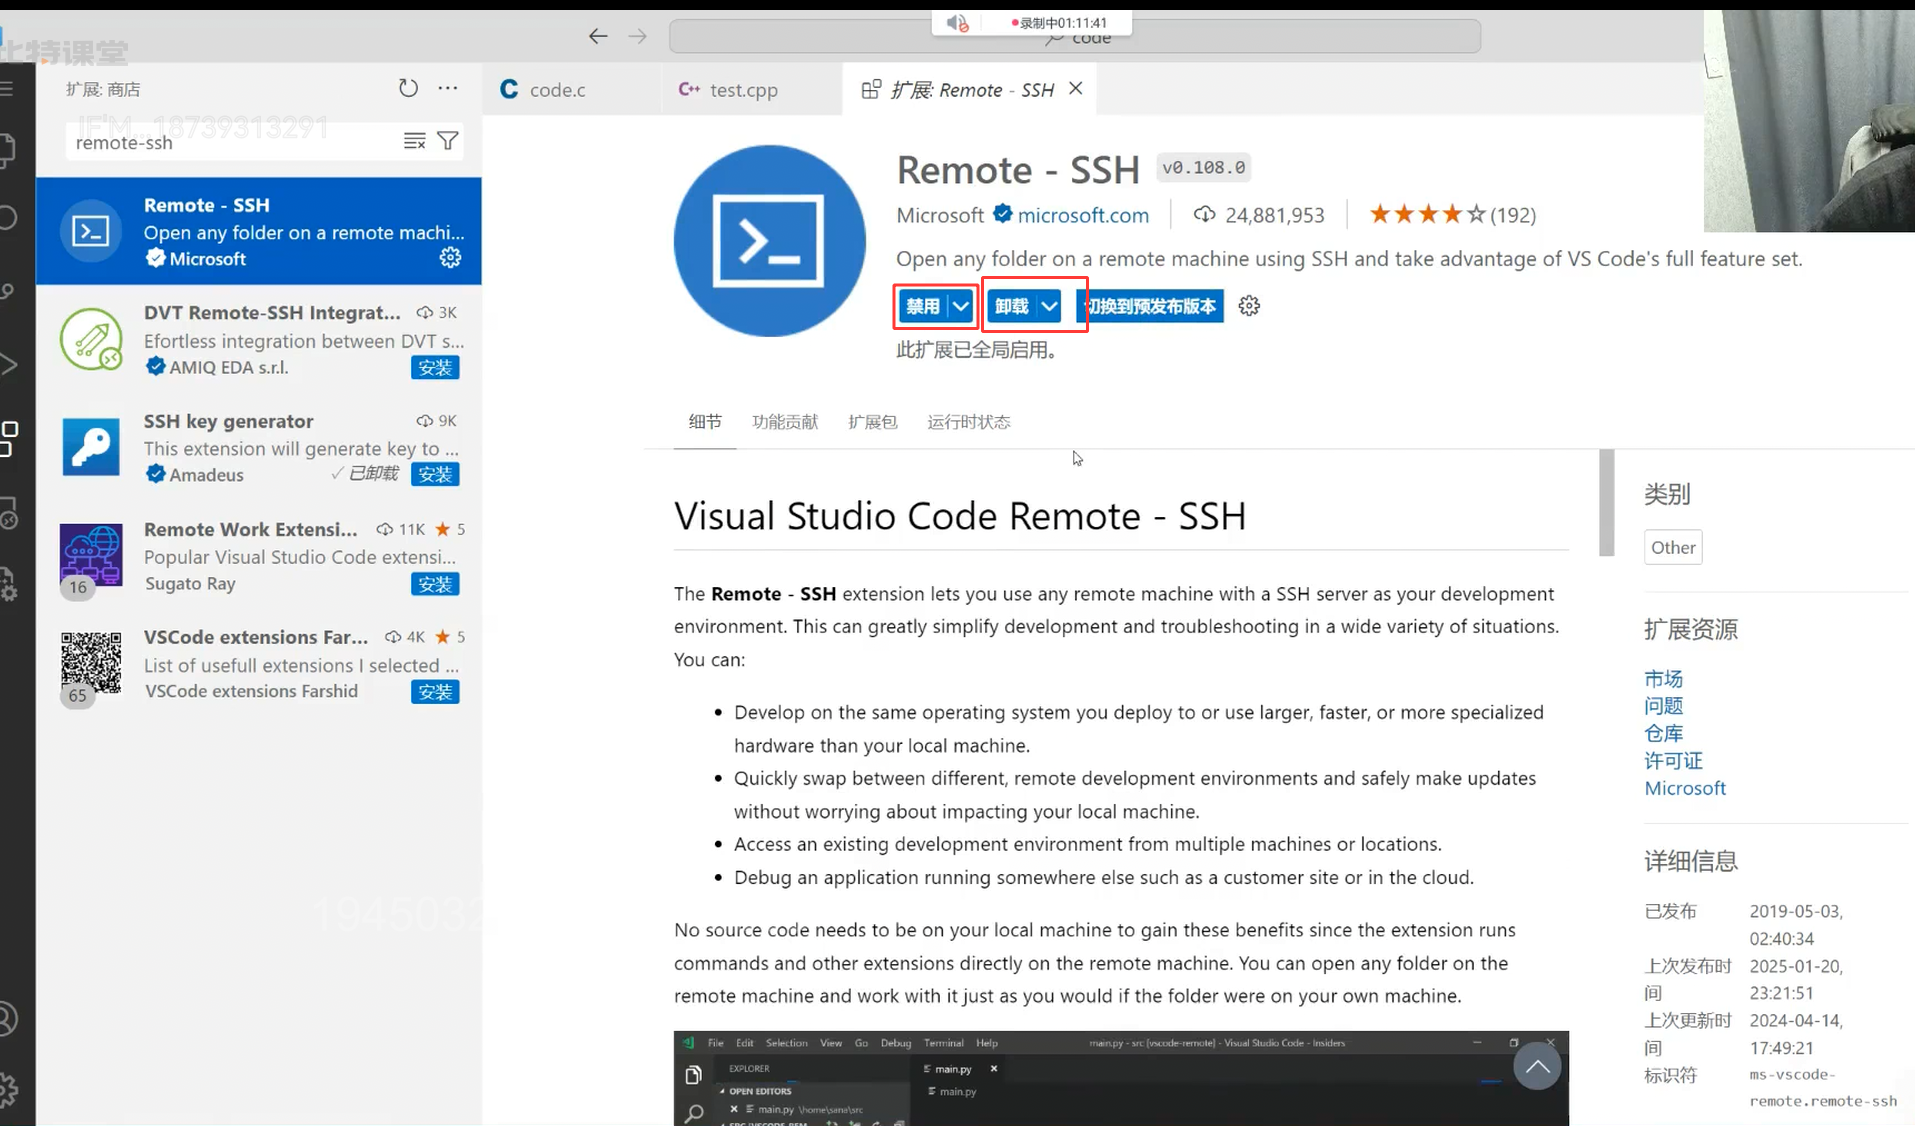The width and height of the screenshot is (1915, 1126).
Task: Click the top command center search bar
Action: pyautogui.click(x=1075, y=38)
